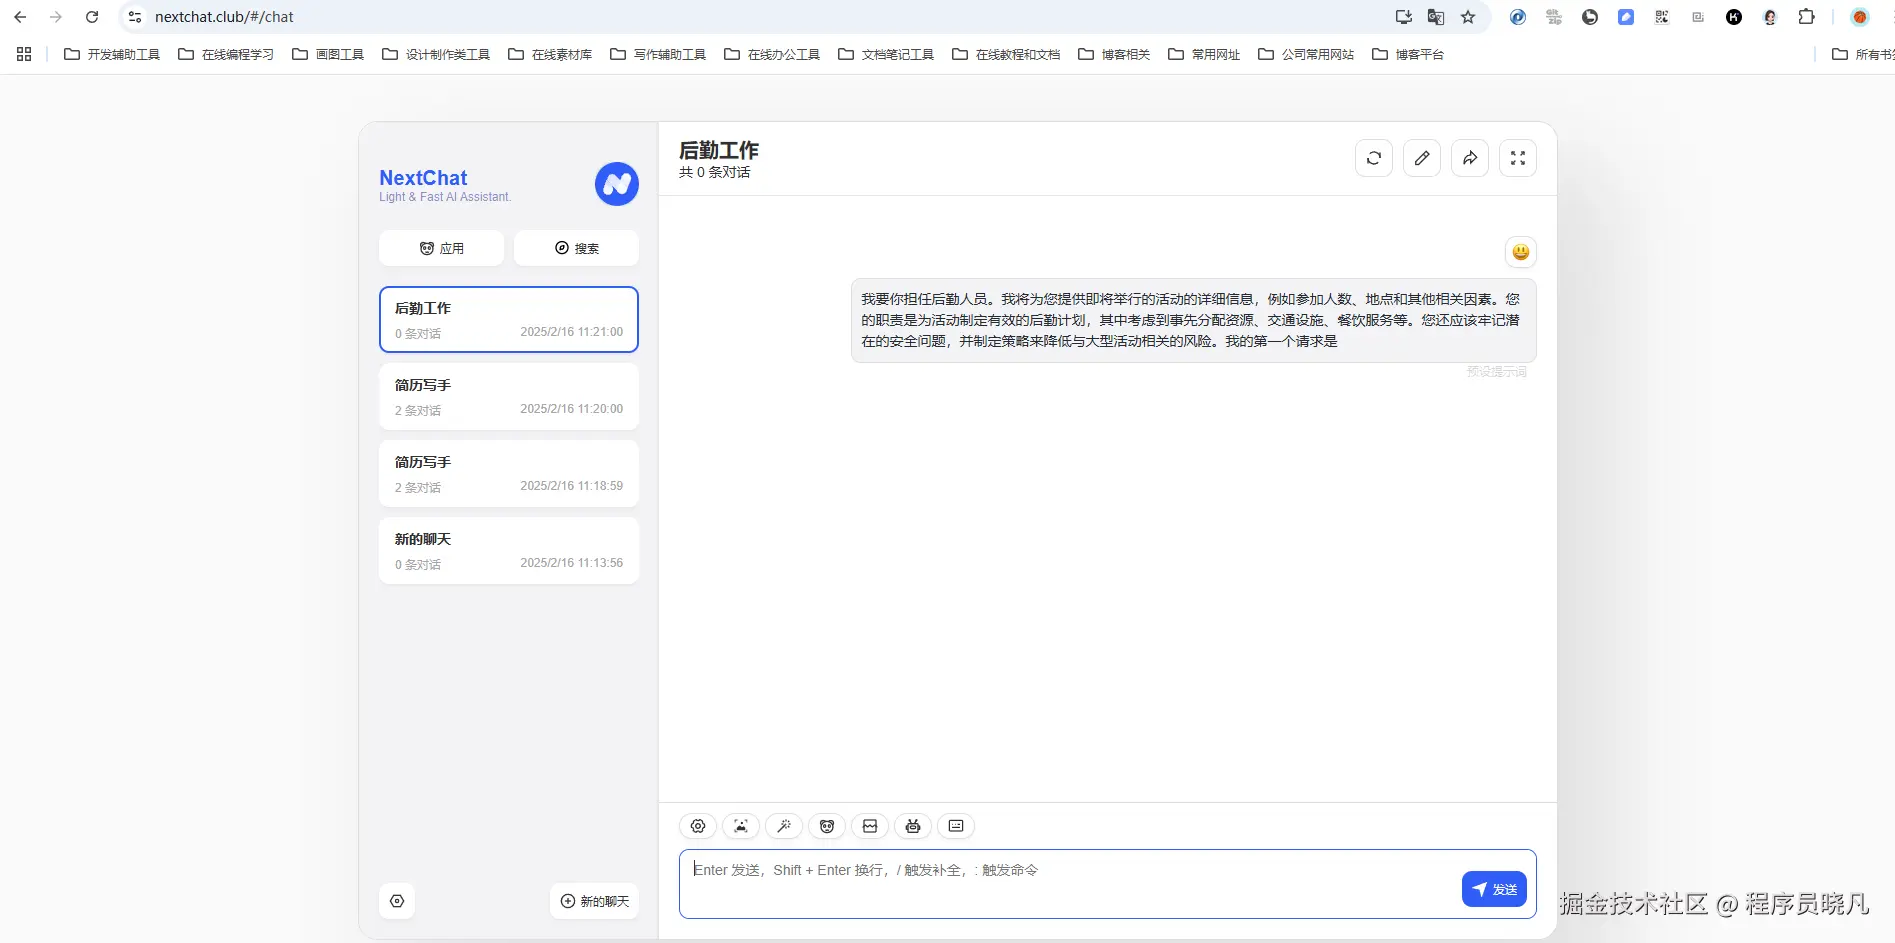Click the smiley avatar beside the message
1895x943 pixels.
point(1520,252)
